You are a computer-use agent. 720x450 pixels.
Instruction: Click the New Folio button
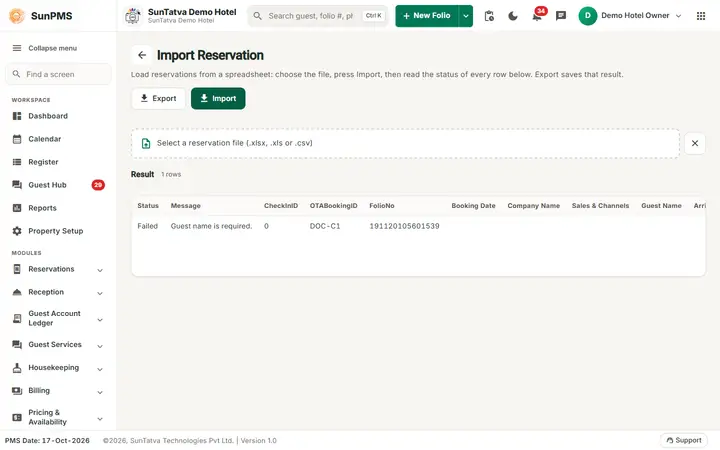tap(427, 16)
